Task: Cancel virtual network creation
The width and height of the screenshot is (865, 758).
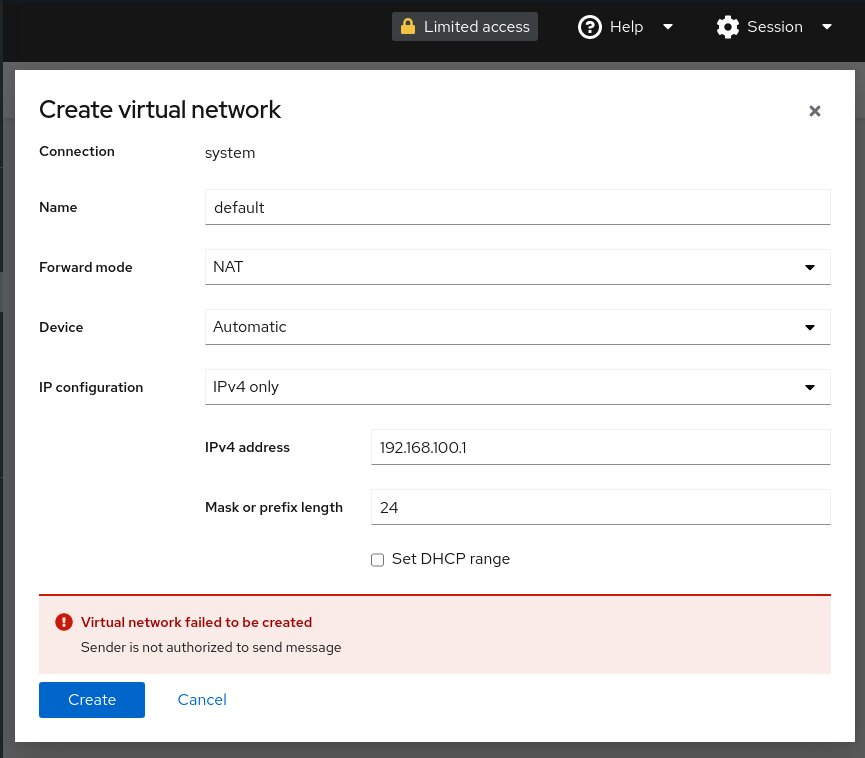Action: [201, 699]
